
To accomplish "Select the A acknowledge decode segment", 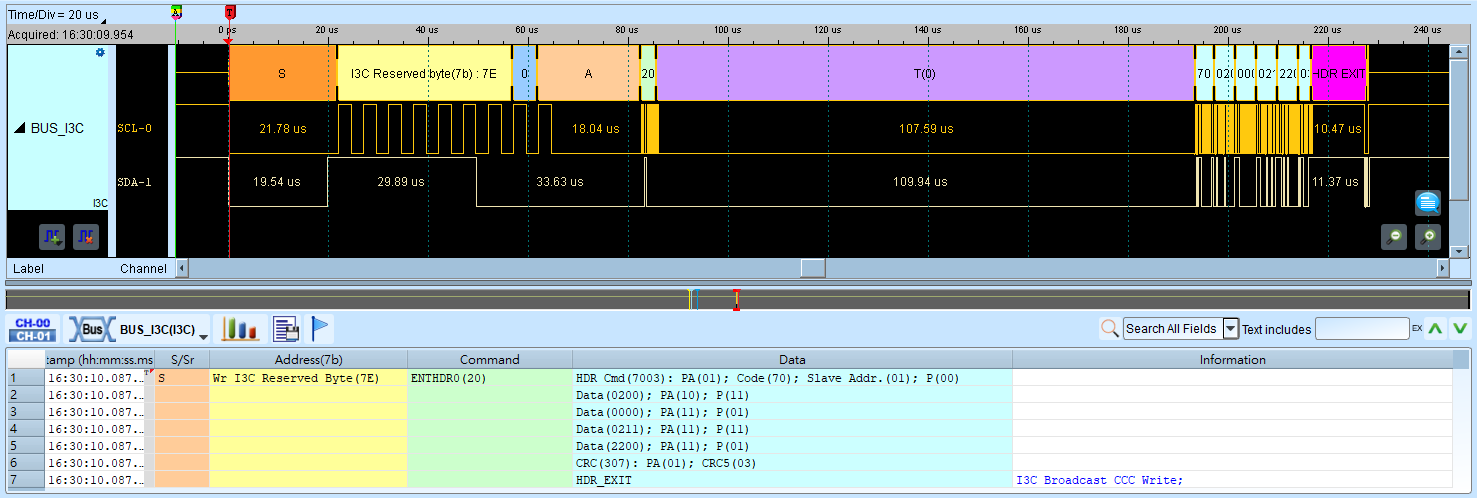I will (588, 73).
